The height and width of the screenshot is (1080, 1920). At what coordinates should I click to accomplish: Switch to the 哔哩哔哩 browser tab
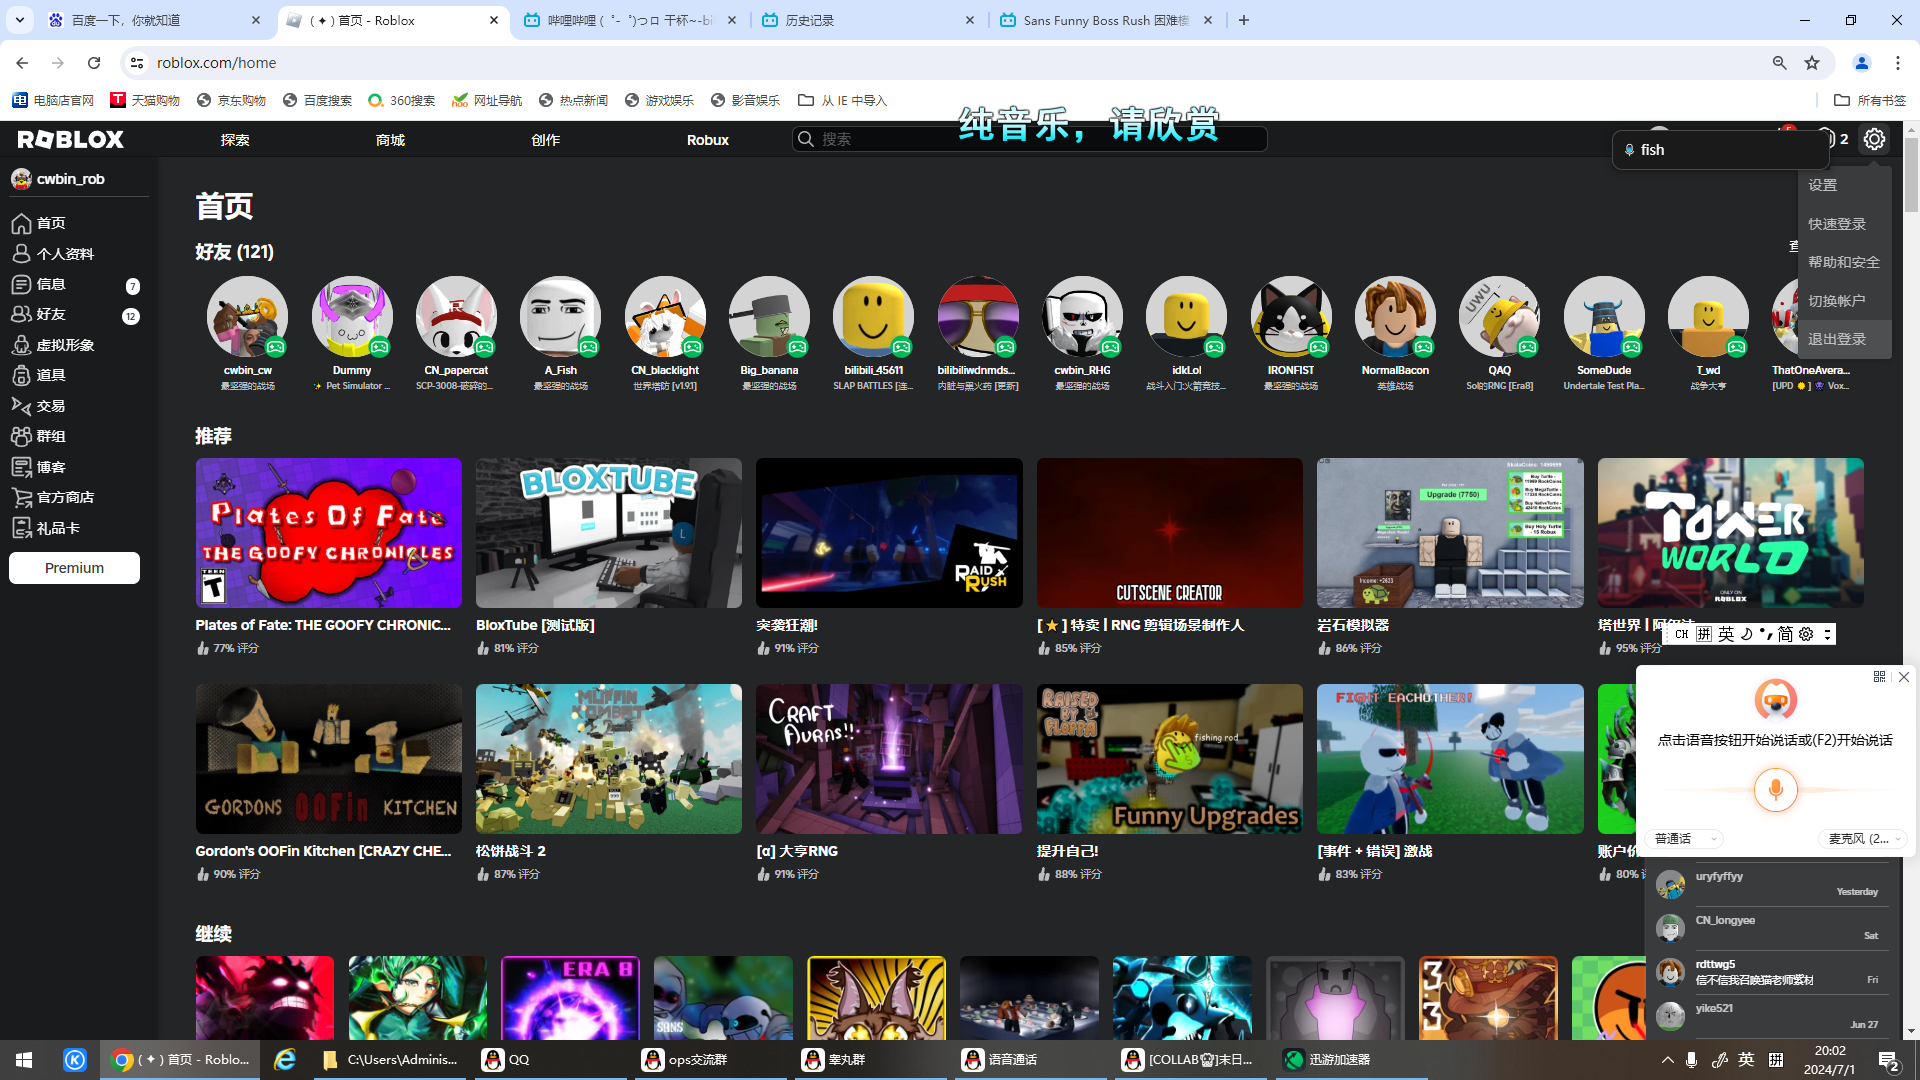629,20
